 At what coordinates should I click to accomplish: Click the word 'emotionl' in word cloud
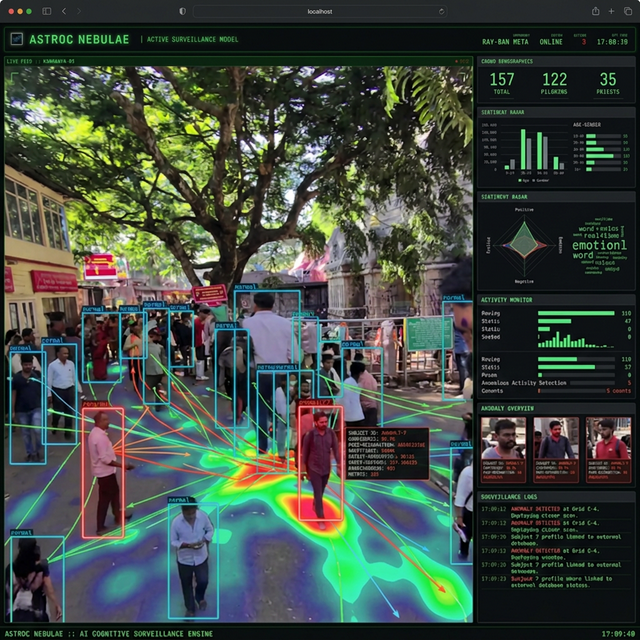[x=599, y=245]
